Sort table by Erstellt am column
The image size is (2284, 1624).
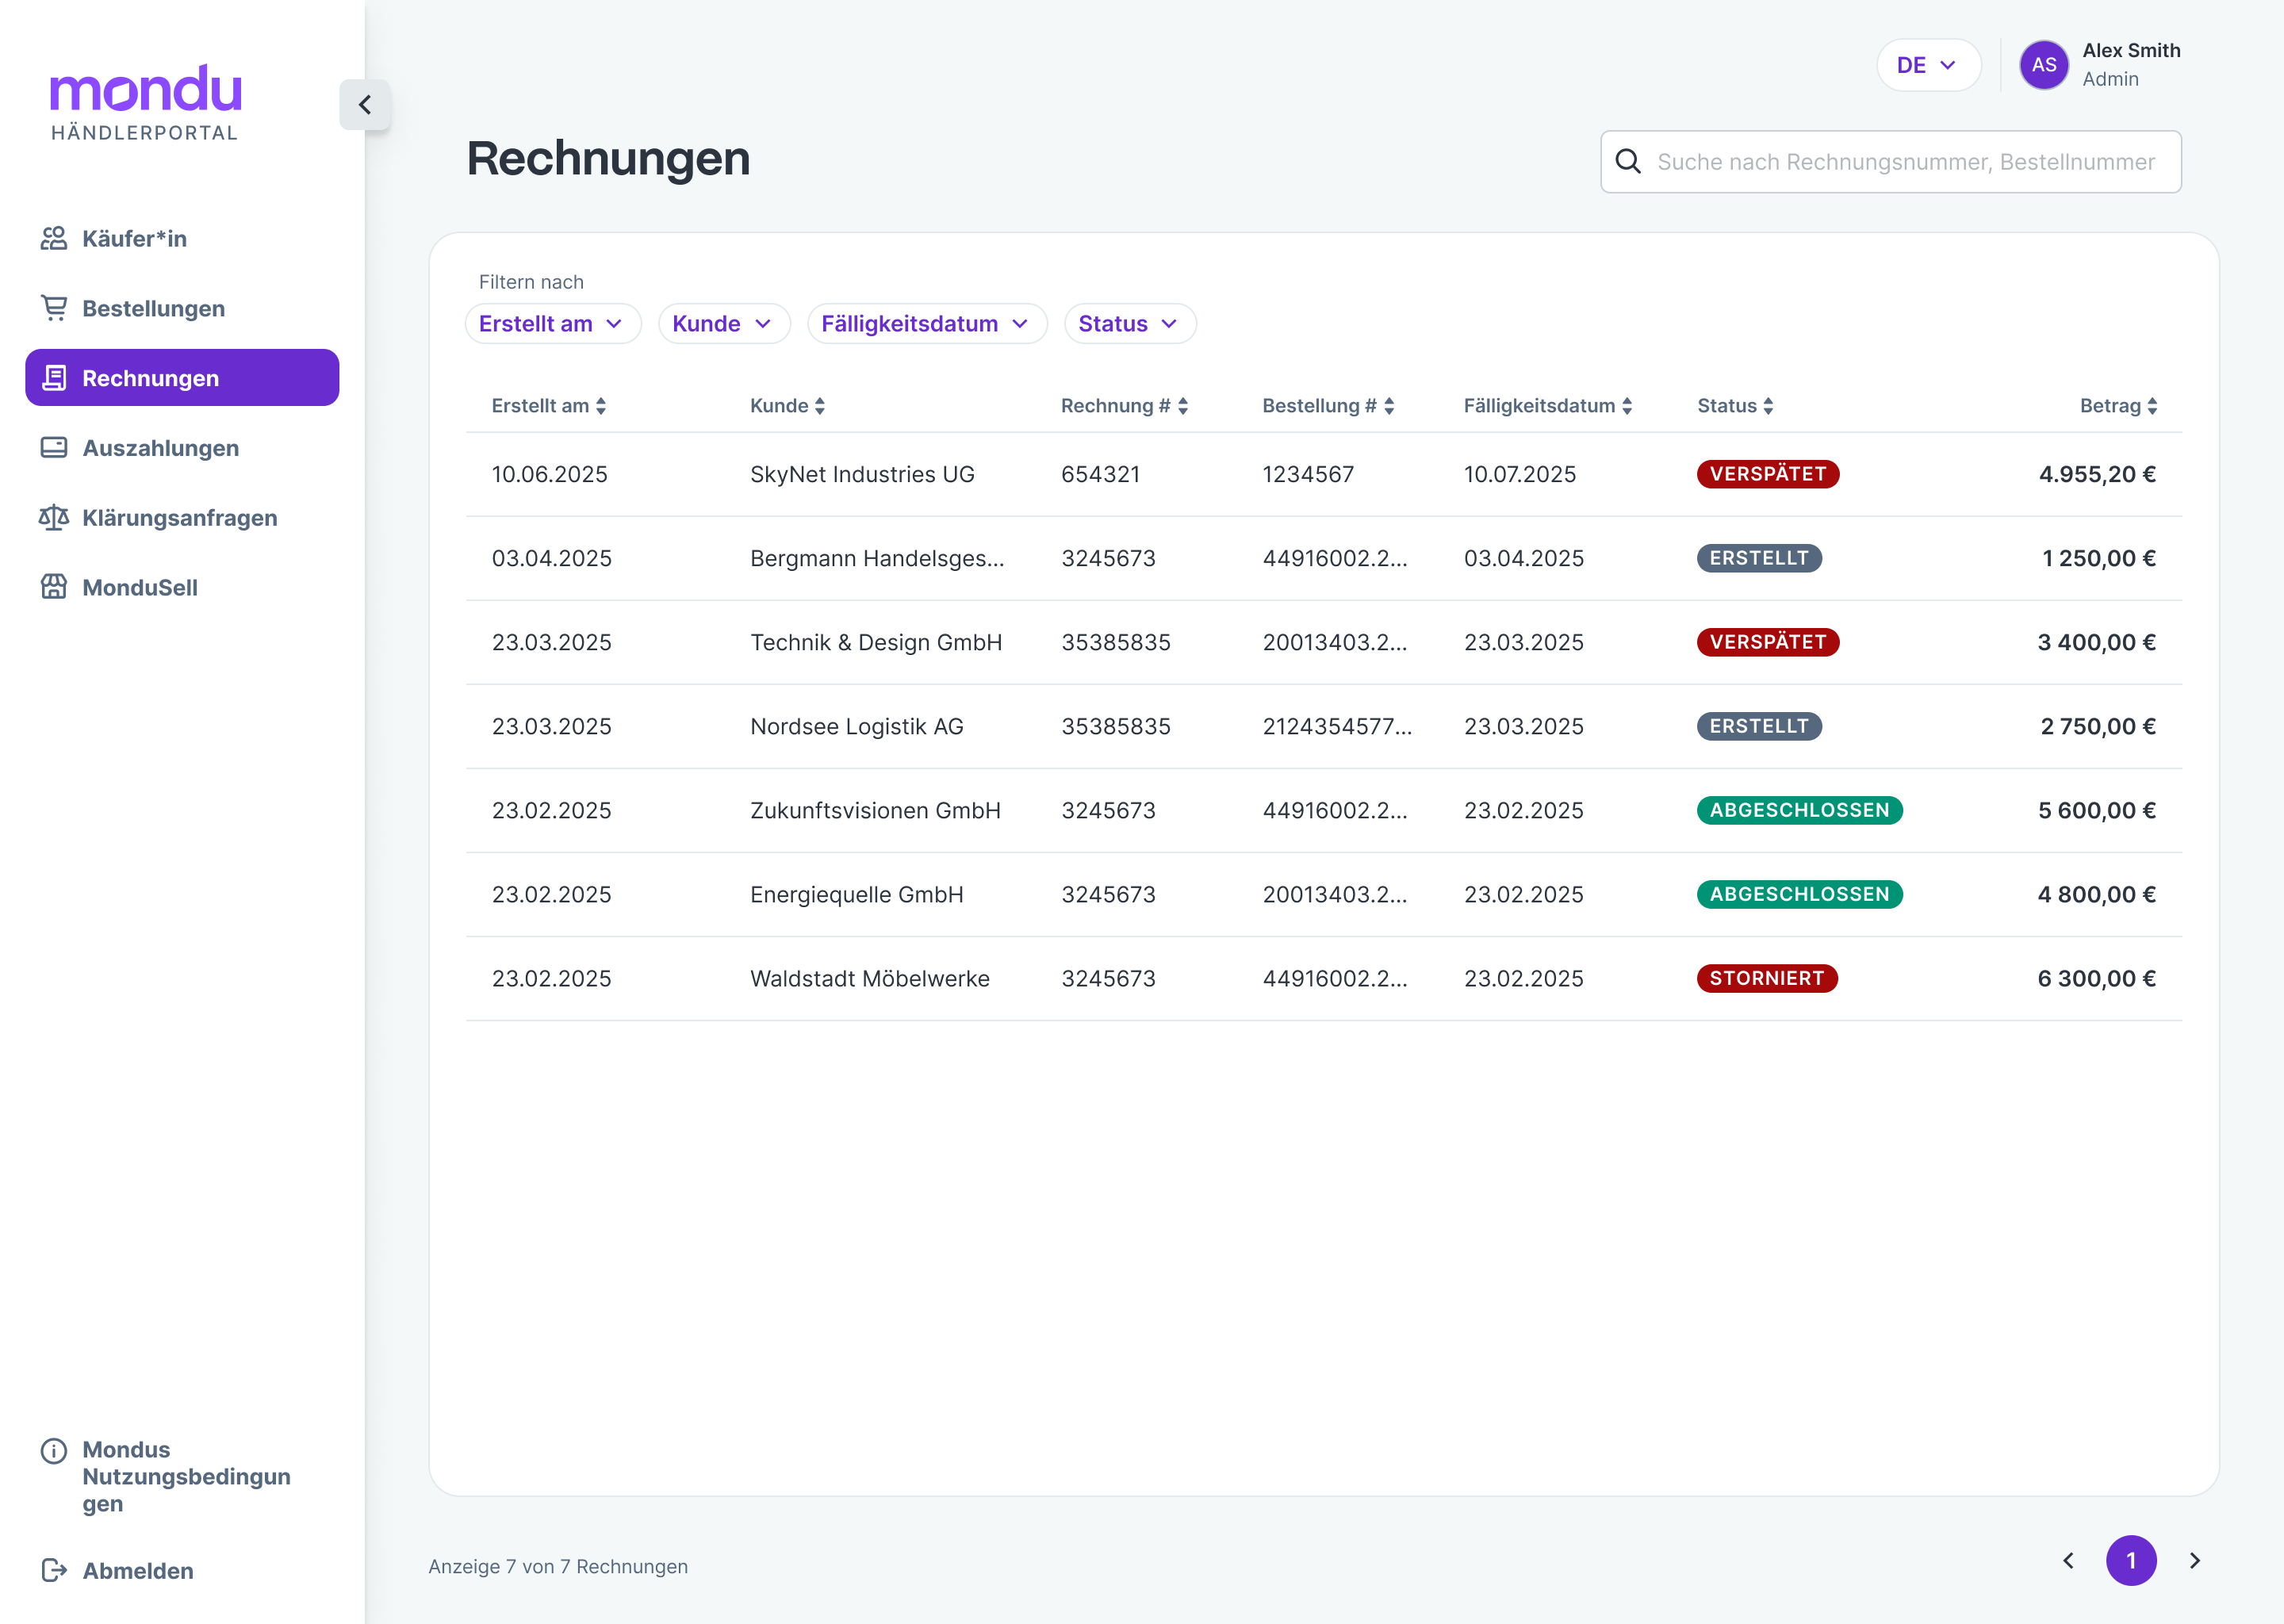[549, 406]
